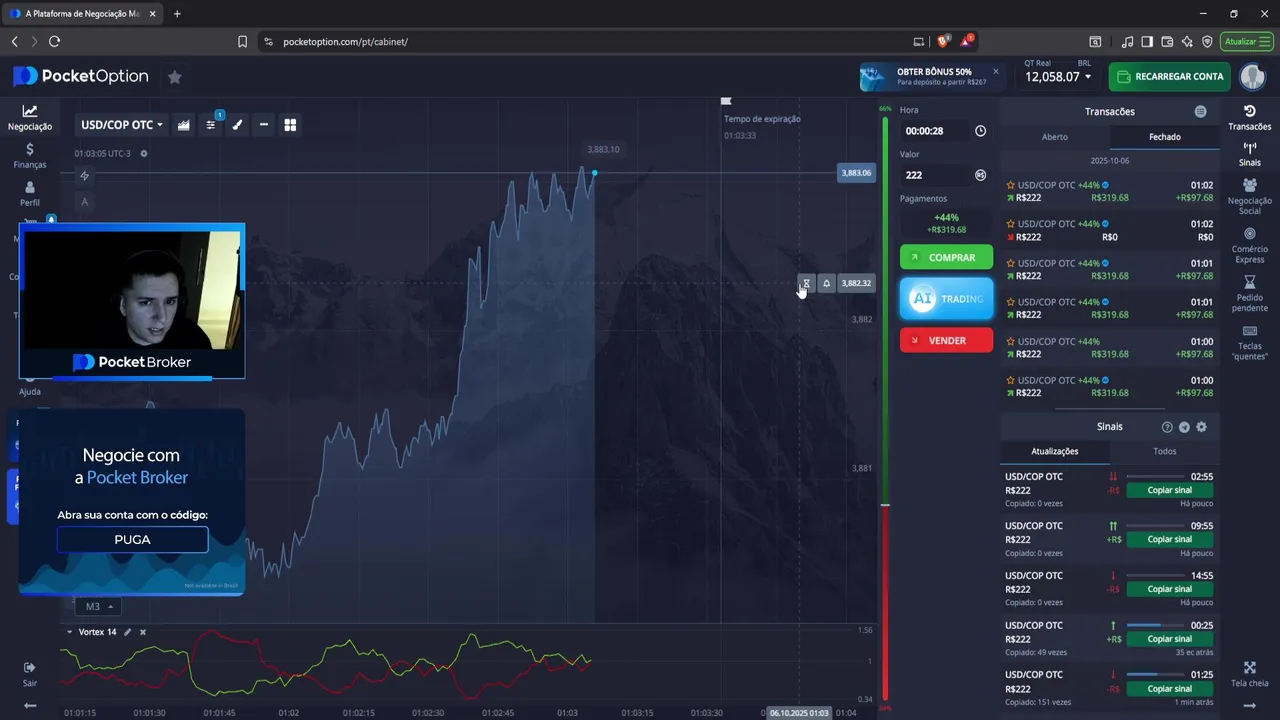1280x720 pixels.
Task: Enter fullscreen with Tela cheia
Action: 1249,674
